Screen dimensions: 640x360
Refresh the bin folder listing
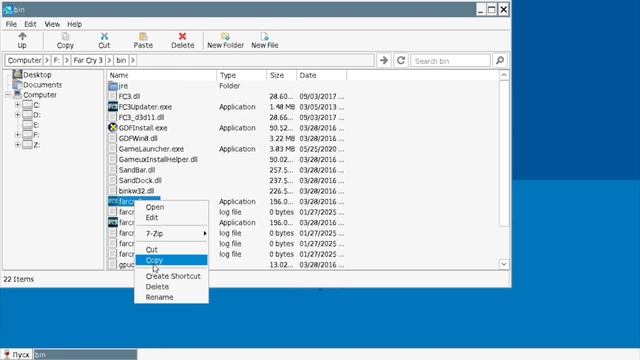click(401, 60)
